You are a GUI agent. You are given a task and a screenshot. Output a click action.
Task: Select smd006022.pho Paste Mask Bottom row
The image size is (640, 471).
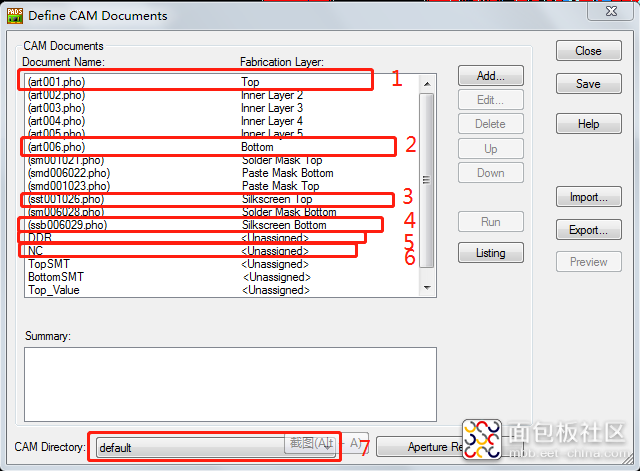(x=222, y=173)
